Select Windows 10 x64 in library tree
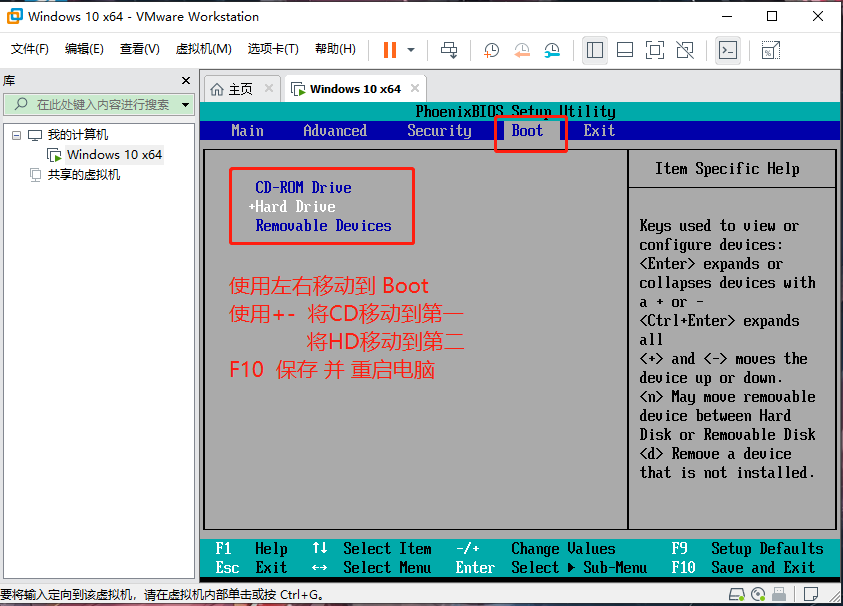The image size is (843, 606). click(x=114, y=155)
